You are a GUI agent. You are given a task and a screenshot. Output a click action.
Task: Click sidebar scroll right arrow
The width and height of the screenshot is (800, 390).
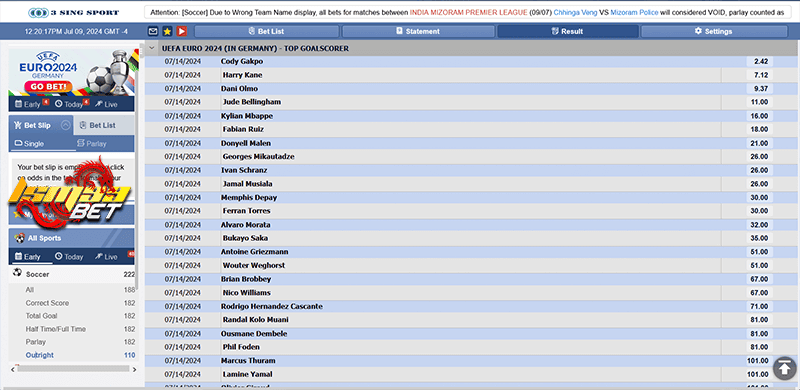tap(134, 369)
